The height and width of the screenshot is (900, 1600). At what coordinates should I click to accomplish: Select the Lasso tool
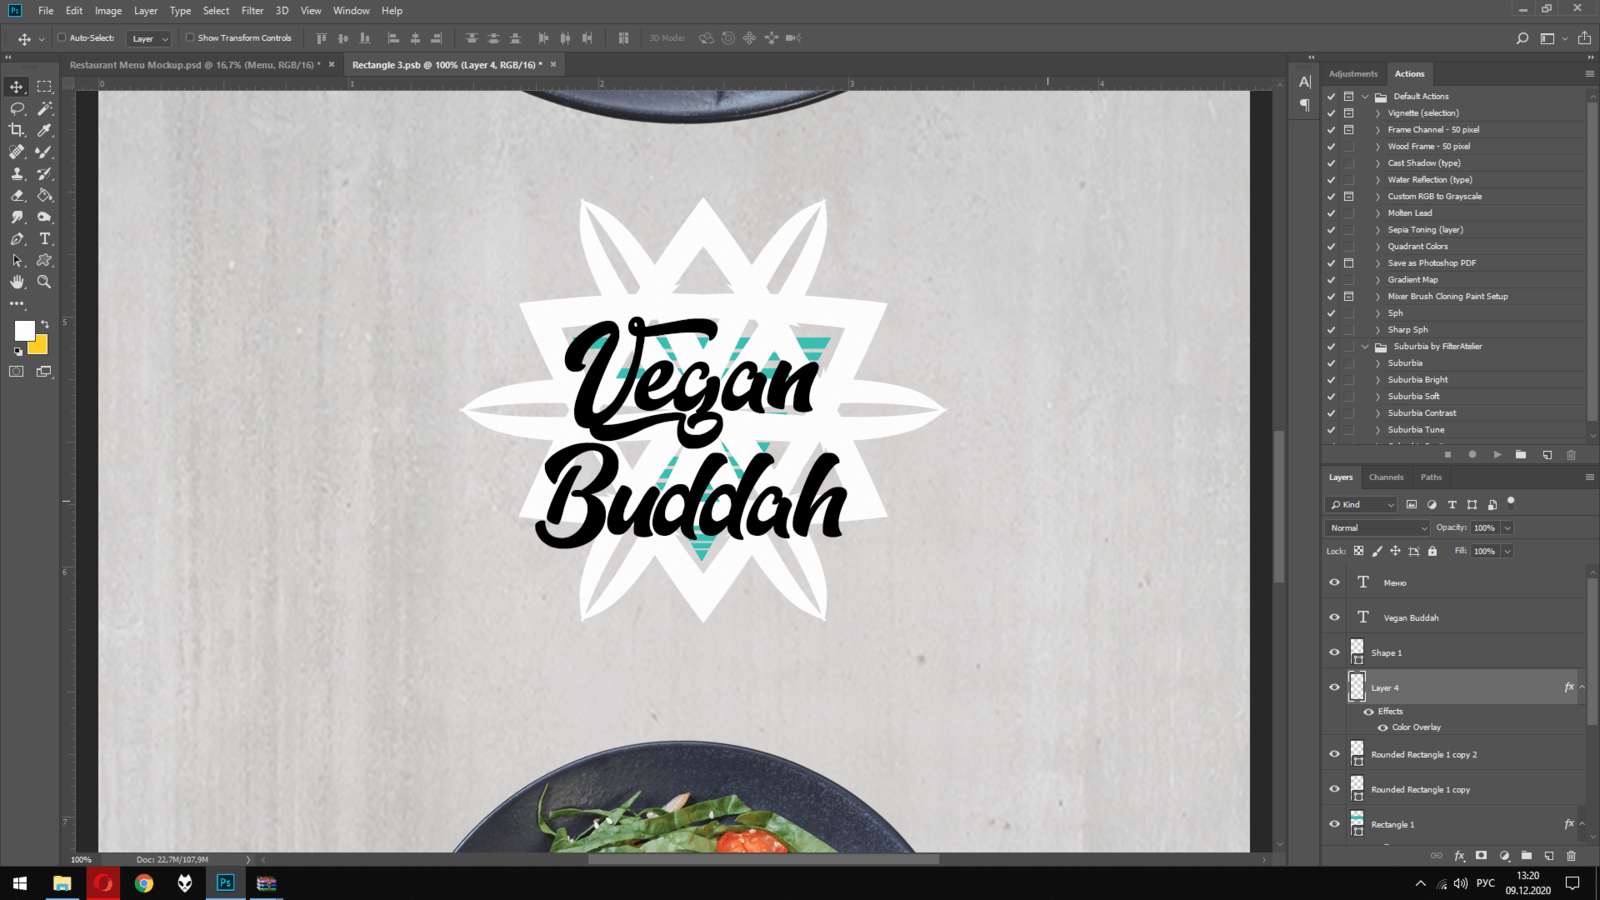click(17, 109)
